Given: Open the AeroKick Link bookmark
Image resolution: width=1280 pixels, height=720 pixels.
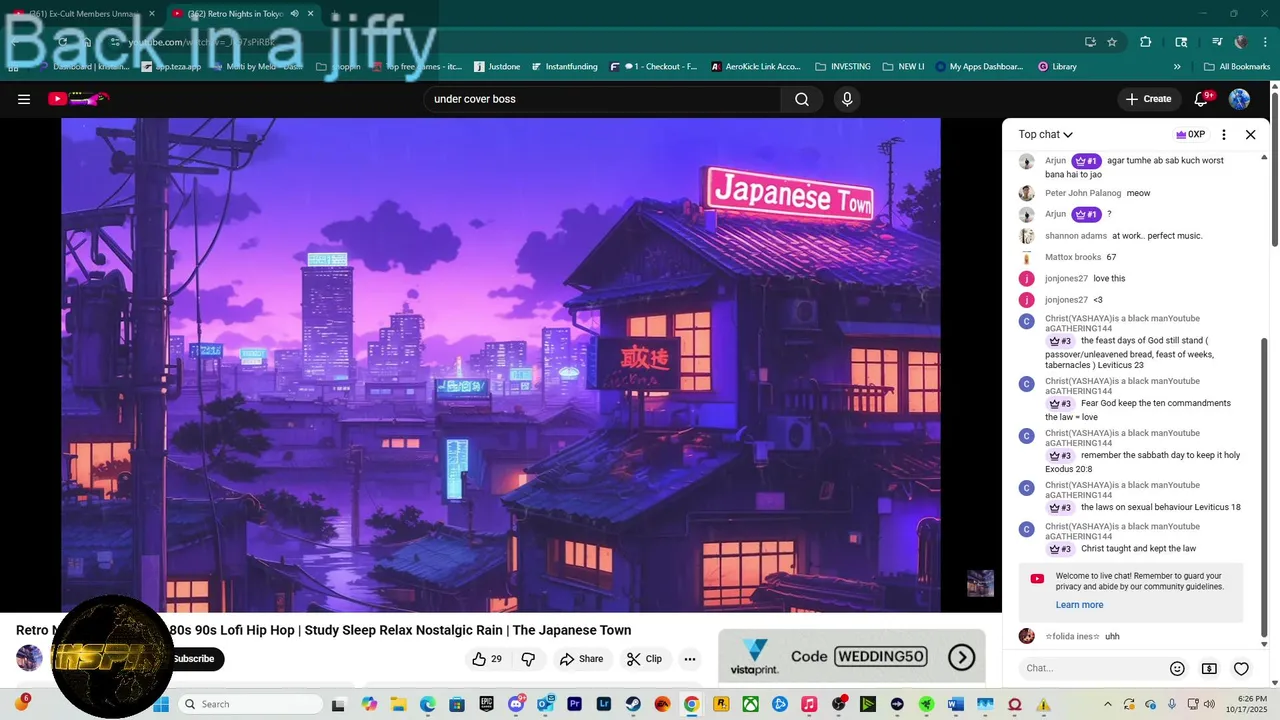Looking at the screenshot, I should 756,67.
